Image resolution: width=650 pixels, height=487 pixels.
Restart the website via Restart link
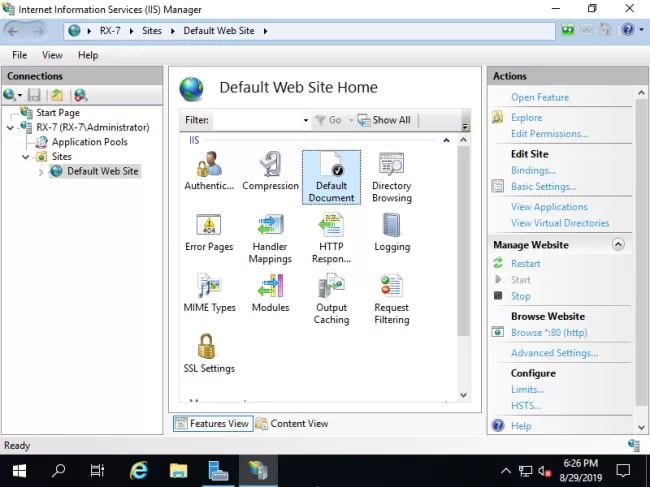coord(525,264)
